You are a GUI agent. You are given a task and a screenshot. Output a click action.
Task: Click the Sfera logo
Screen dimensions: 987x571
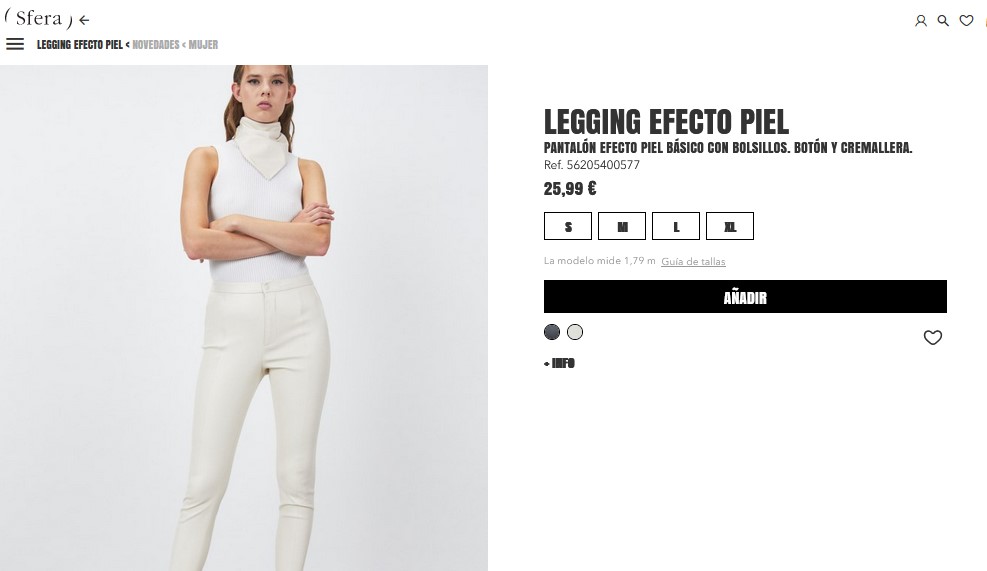(x=38, y=18)
